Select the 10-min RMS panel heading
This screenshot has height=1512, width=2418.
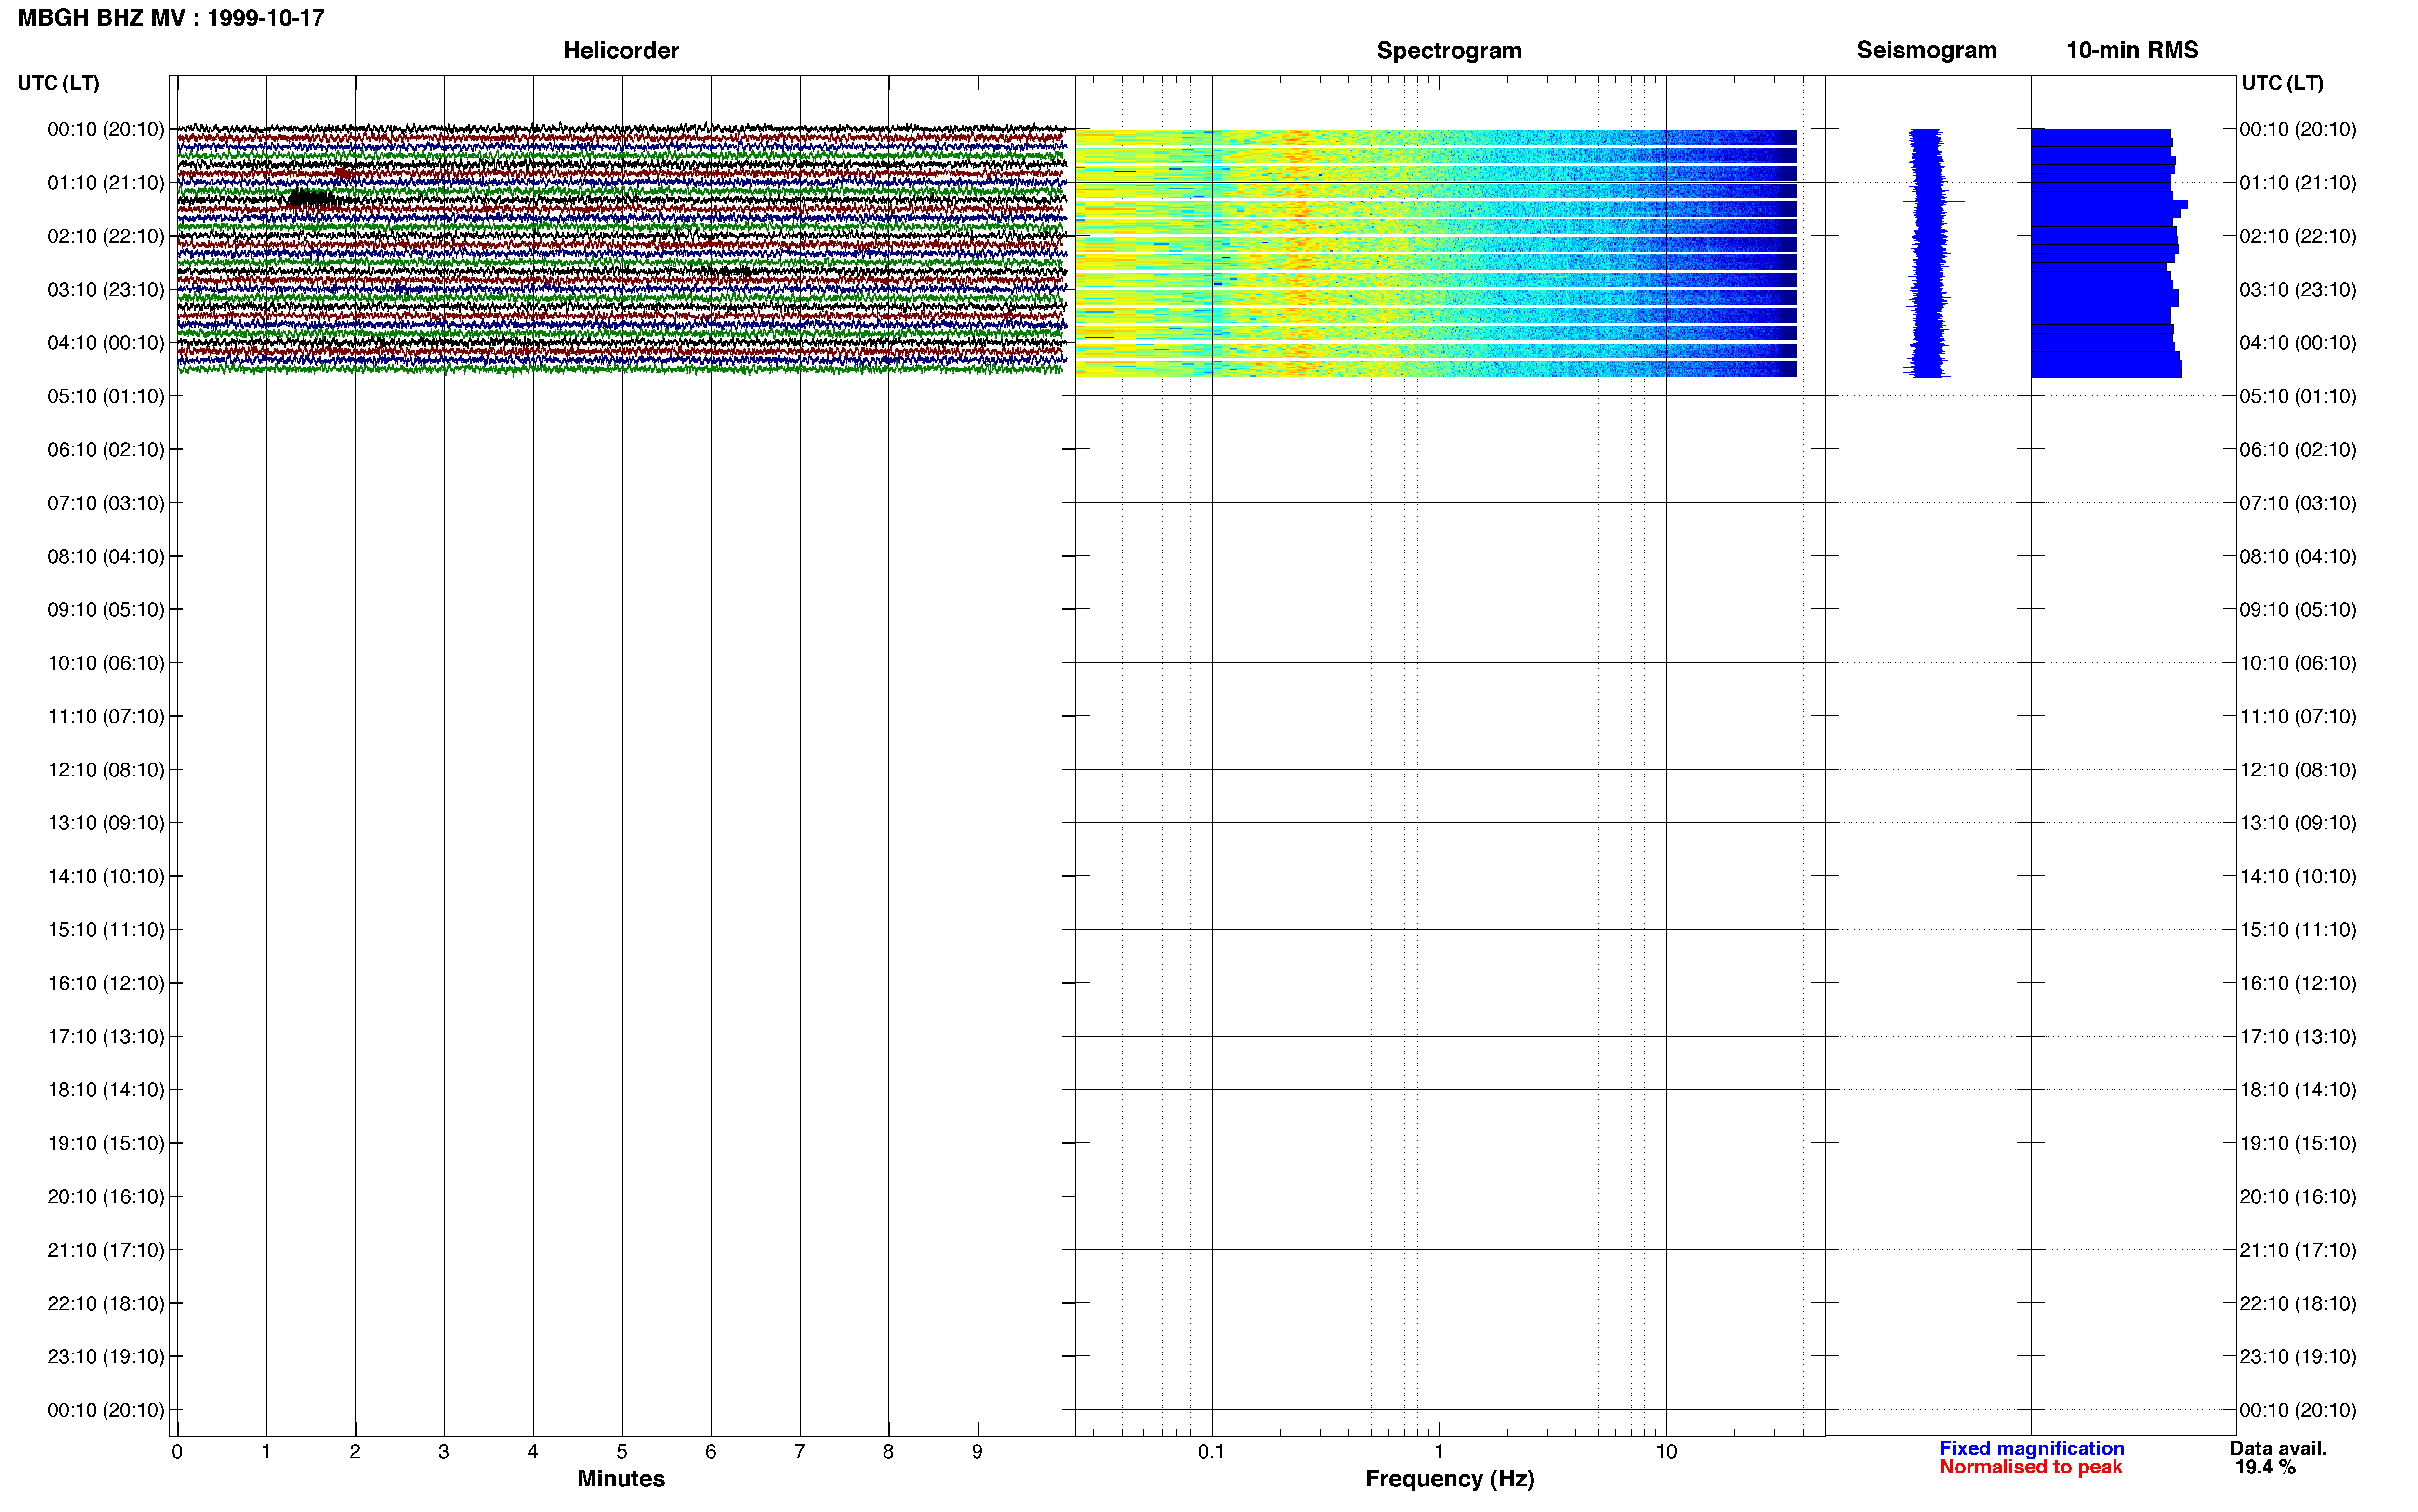click(x=2132, y=50)
